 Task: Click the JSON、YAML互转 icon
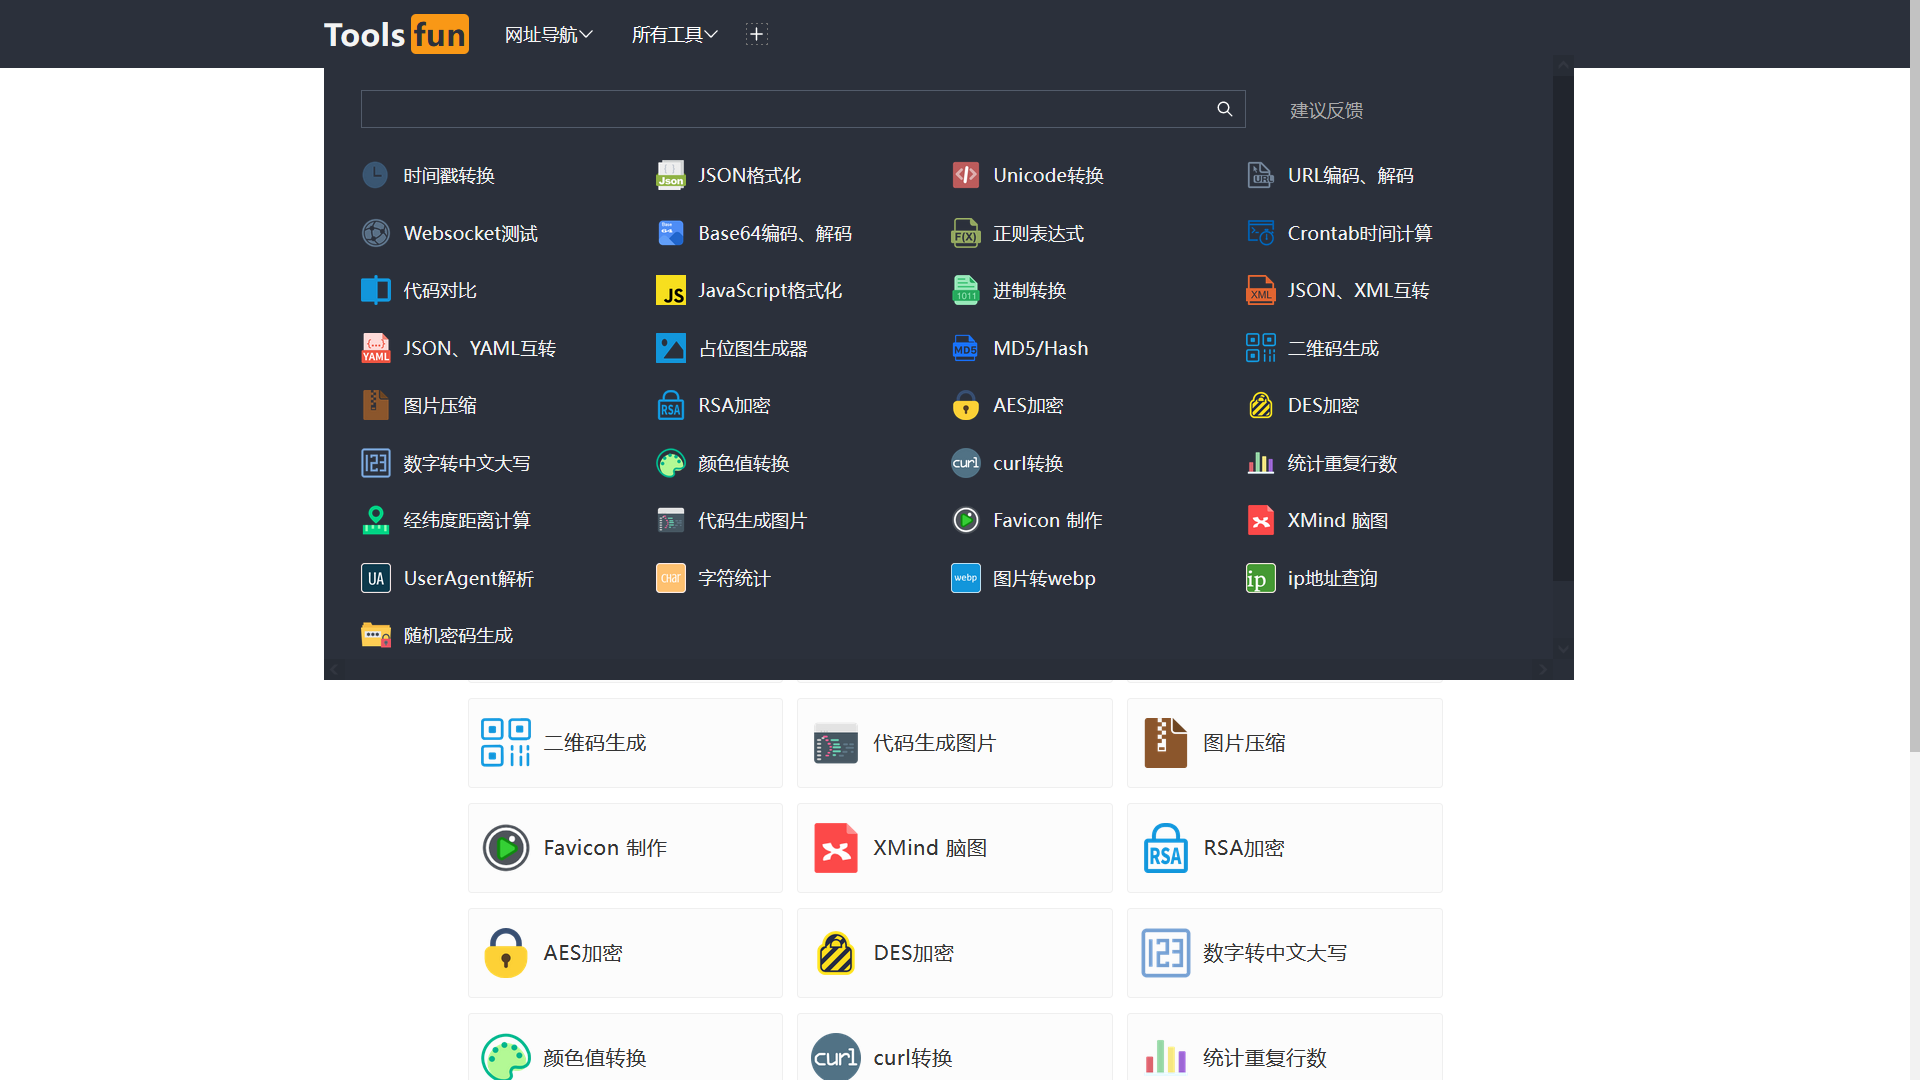click(x=375, y=348)
